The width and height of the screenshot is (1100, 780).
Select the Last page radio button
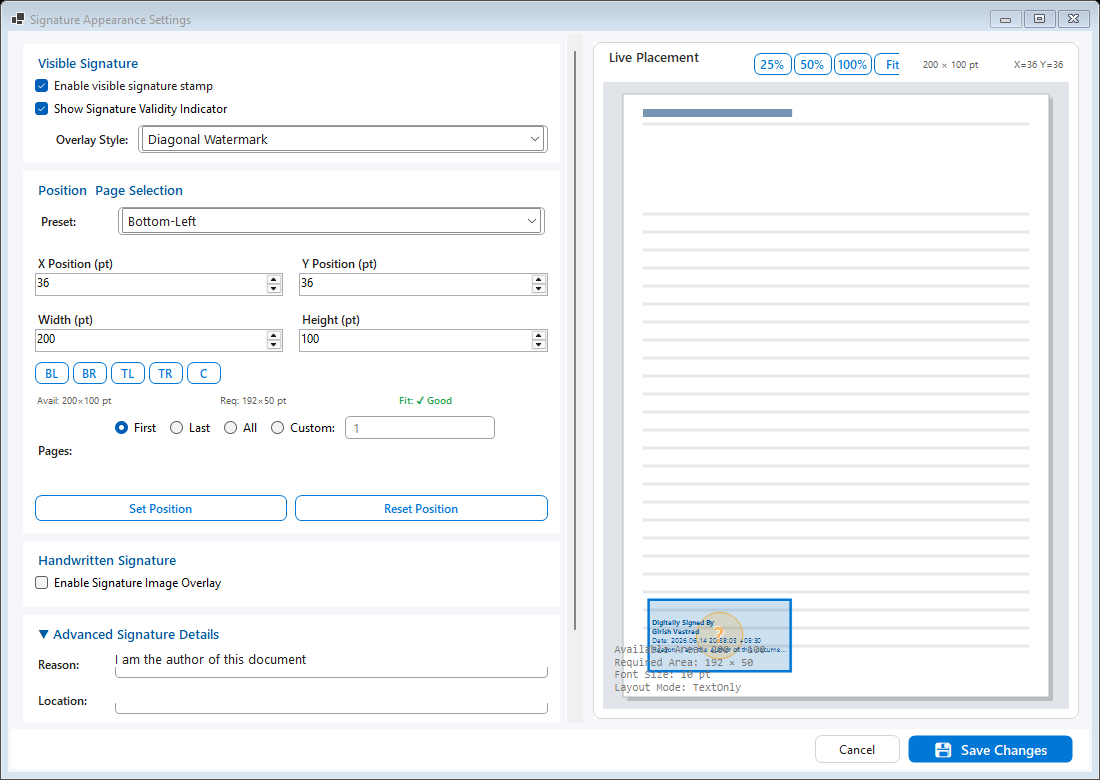tap(176, 428)
